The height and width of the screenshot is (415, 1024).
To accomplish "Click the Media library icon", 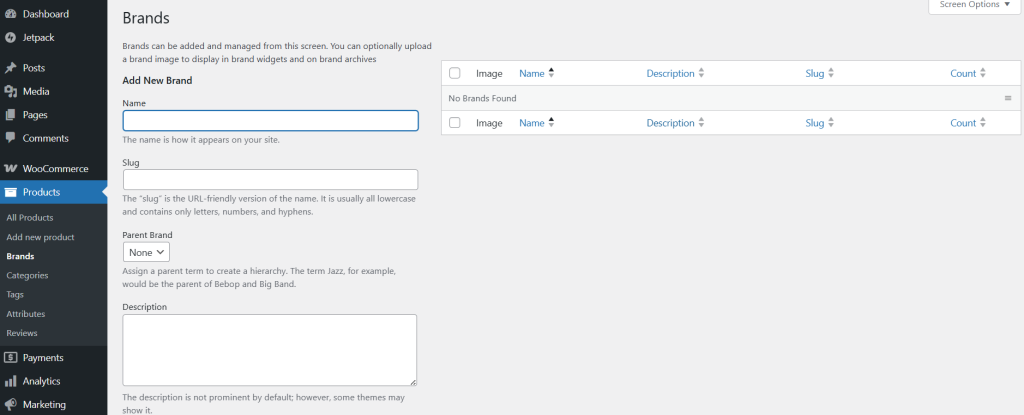I will pyautogui.click(x=10, y=91).
